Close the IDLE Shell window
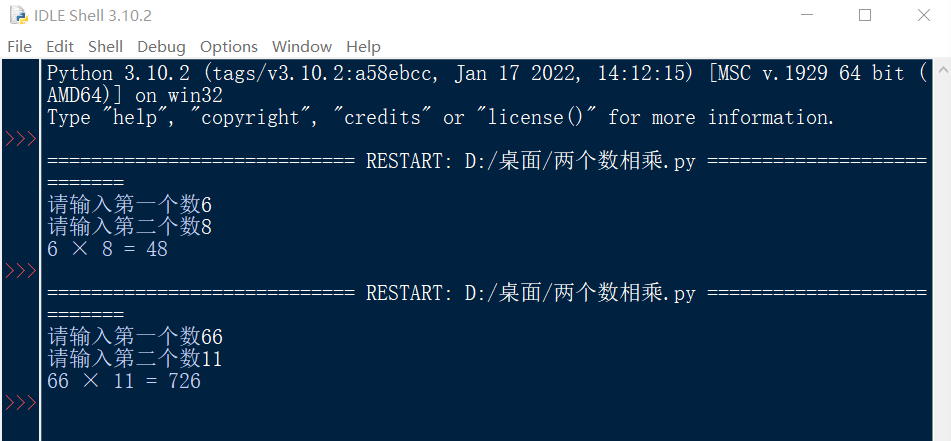 click(923, 15)
